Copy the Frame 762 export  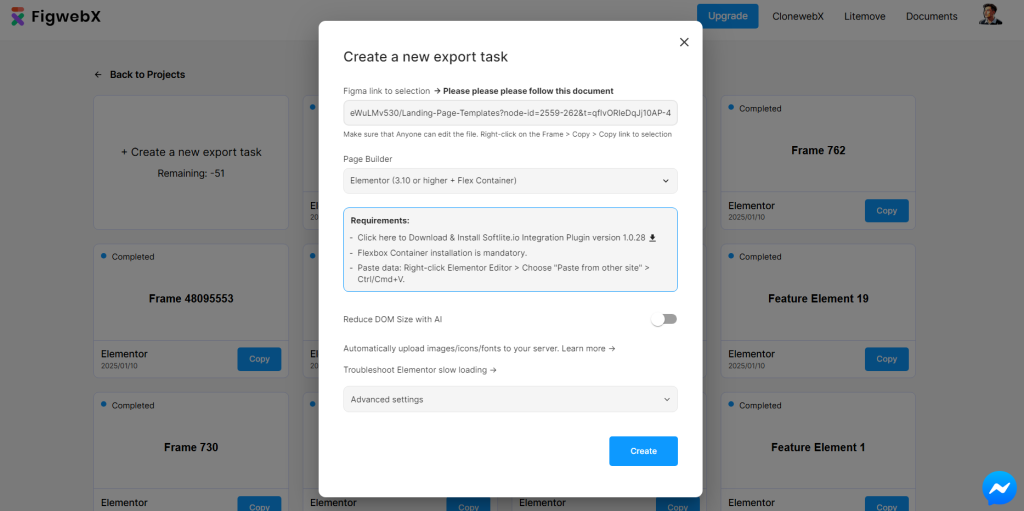886,210
